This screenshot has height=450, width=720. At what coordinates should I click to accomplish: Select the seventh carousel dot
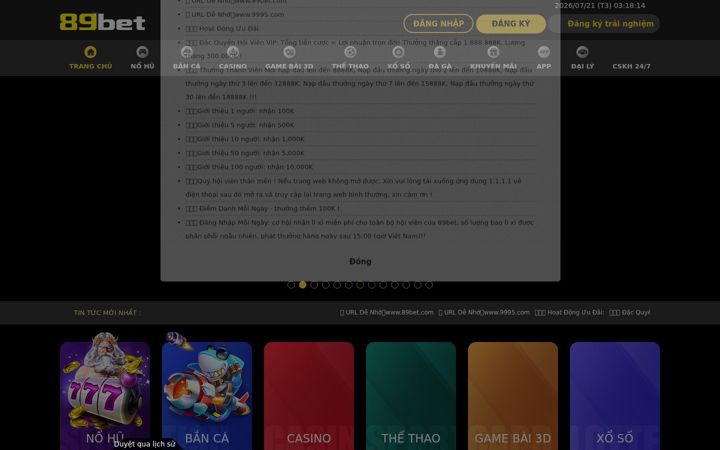[360, 285]
